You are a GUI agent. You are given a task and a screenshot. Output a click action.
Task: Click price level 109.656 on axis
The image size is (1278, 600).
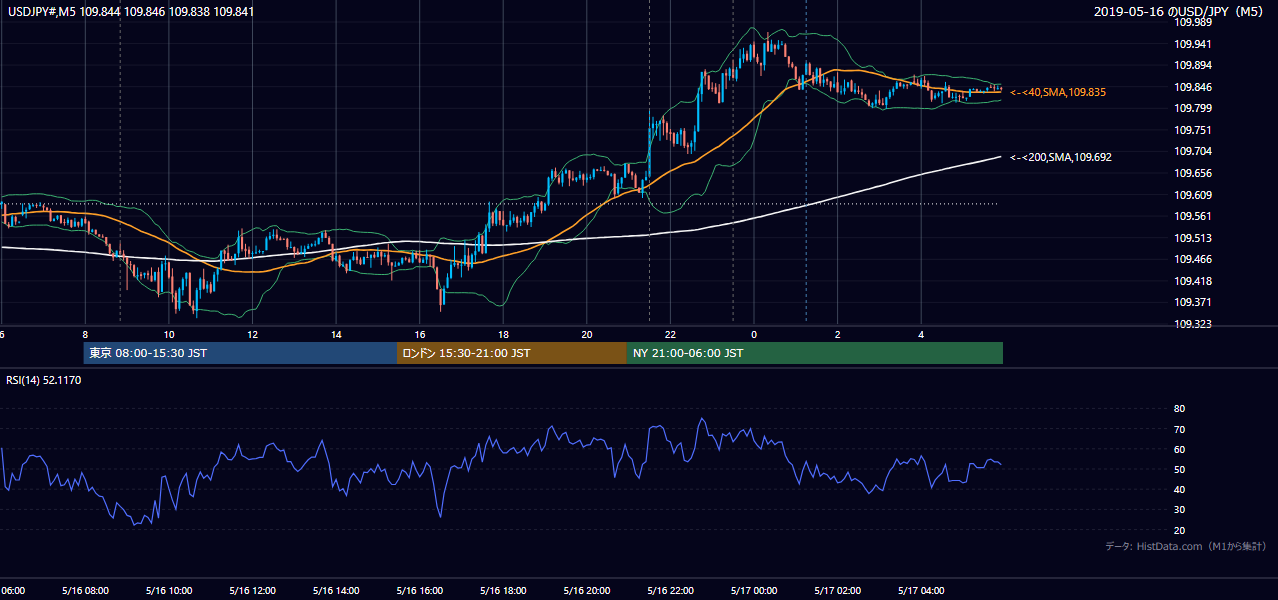(1192, 173)
